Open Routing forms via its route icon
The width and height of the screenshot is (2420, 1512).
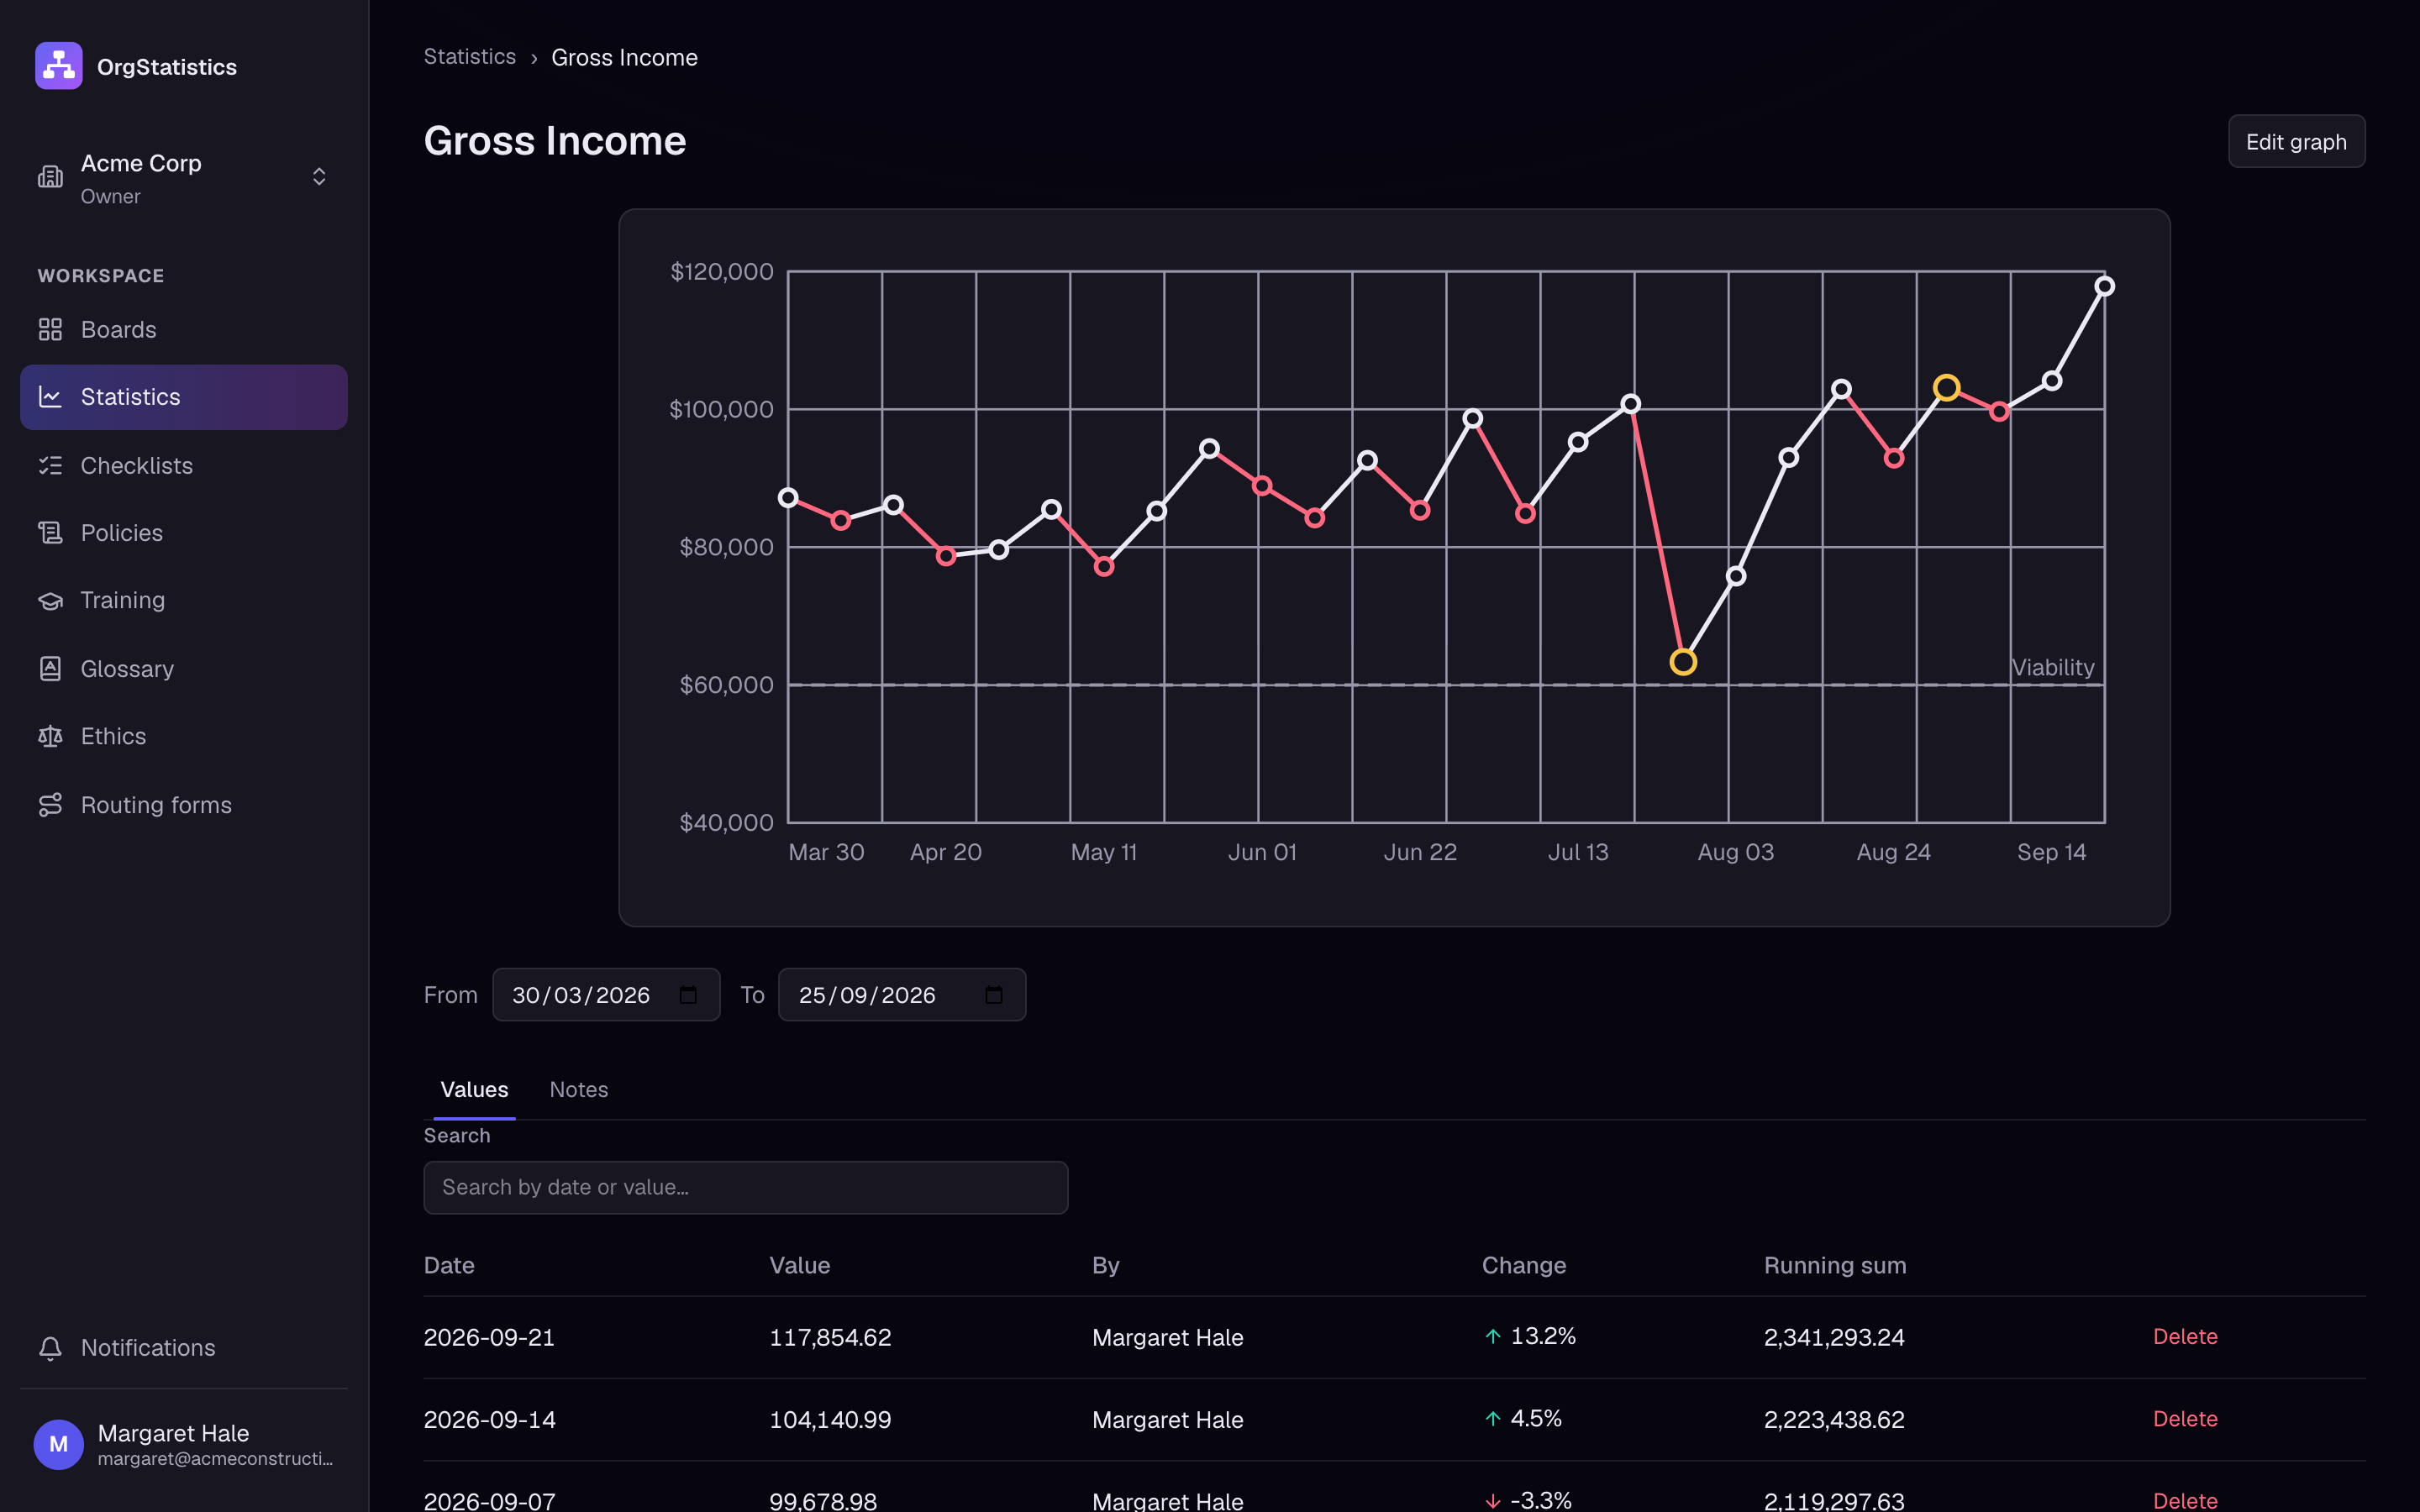50,805
